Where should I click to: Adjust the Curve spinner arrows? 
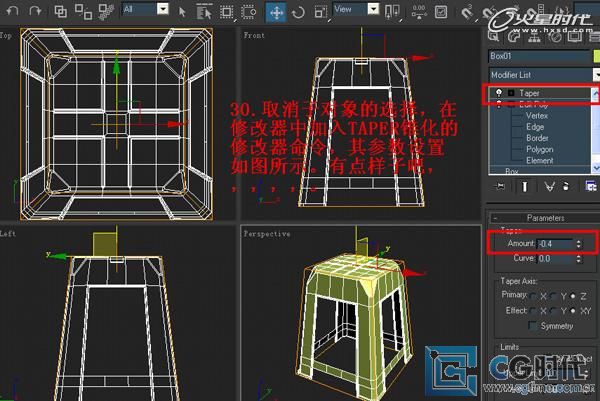[x=579, y=259]
